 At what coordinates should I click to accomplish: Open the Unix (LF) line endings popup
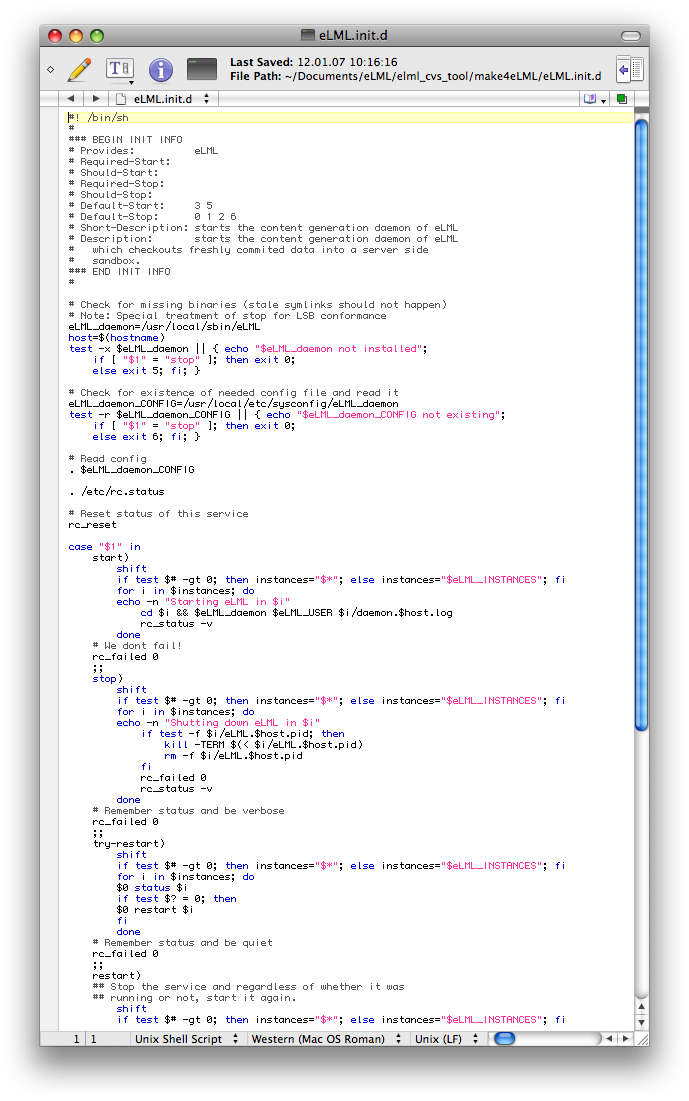[446, 1039]
